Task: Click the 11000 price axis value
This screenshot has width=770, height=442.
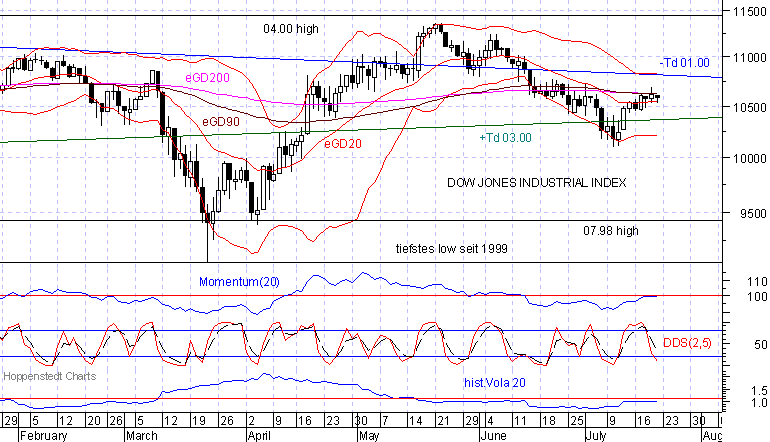Action: (x=749, y=57)
